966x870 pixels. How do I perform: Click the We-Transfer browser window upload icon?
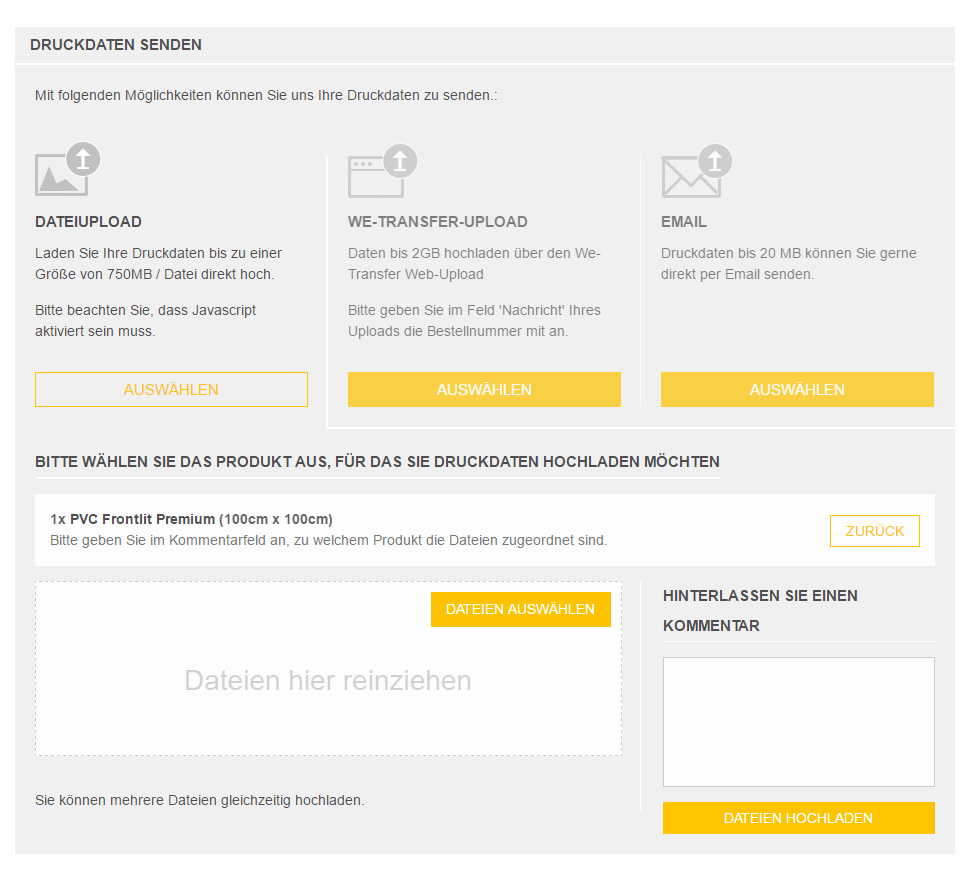[x=382, y=171]
